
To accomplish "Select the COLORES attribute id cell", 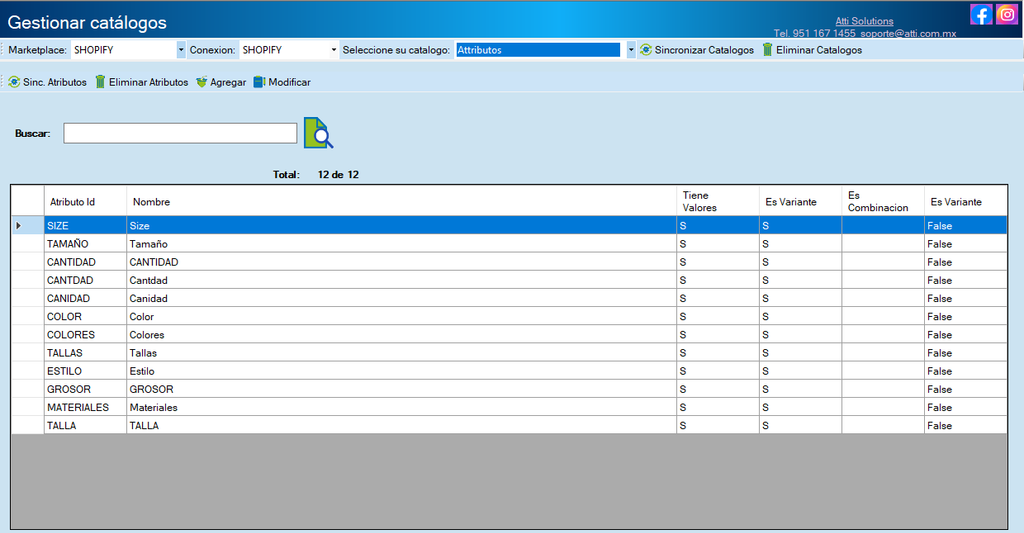I will click(85, 334).
